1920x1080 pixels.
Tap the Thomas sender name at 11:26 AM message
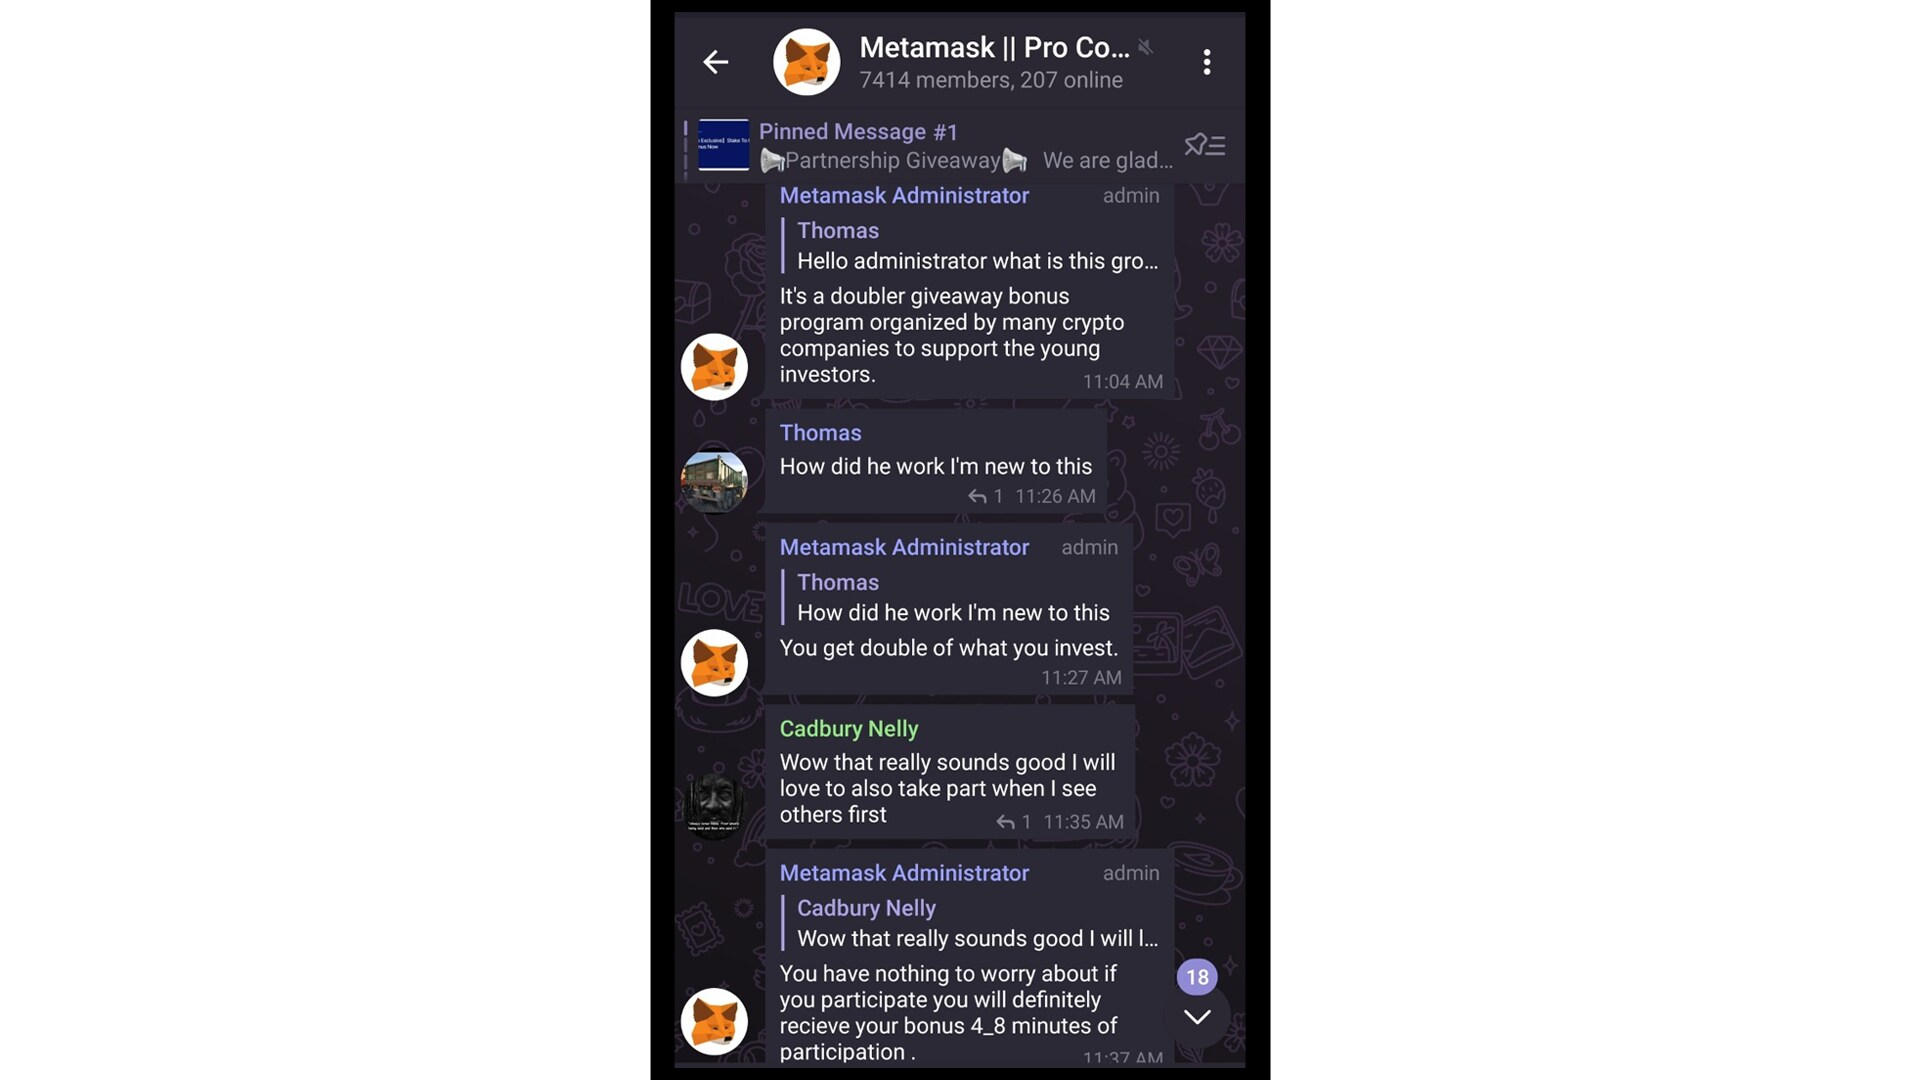(x=820, y=433)
